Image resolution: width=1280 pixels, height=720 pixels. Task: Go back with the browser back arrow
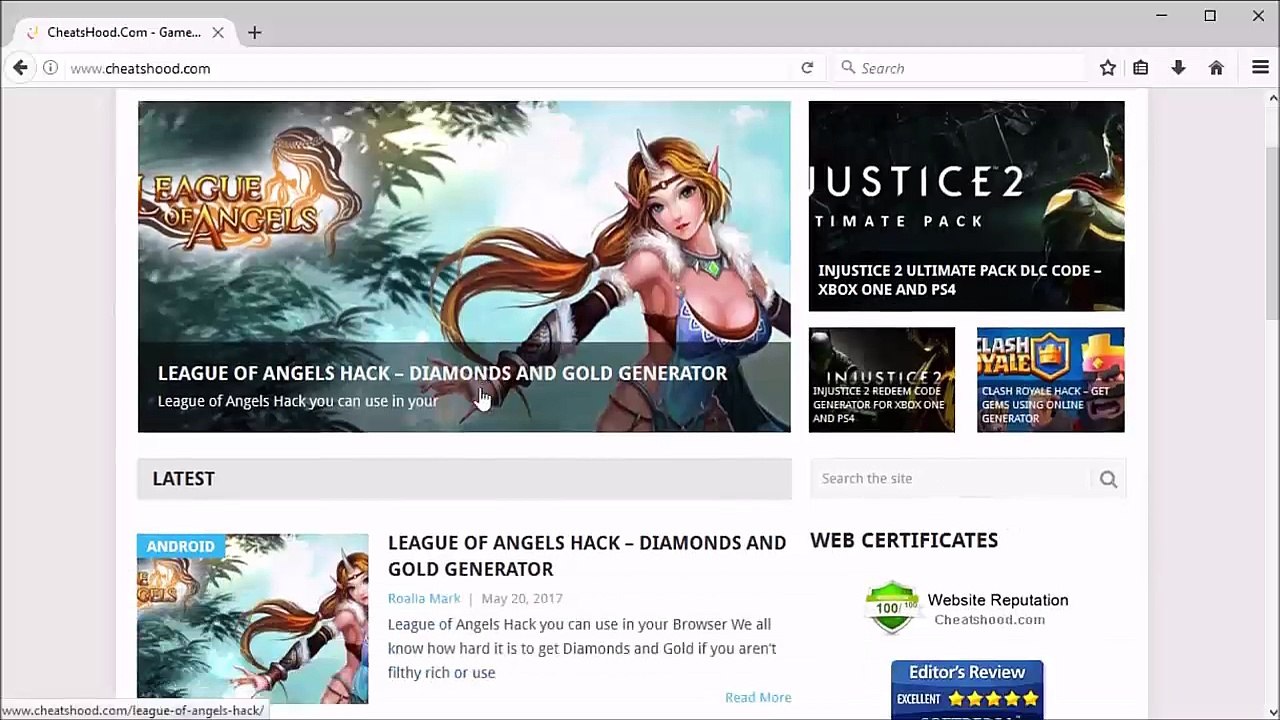[20, 68]
